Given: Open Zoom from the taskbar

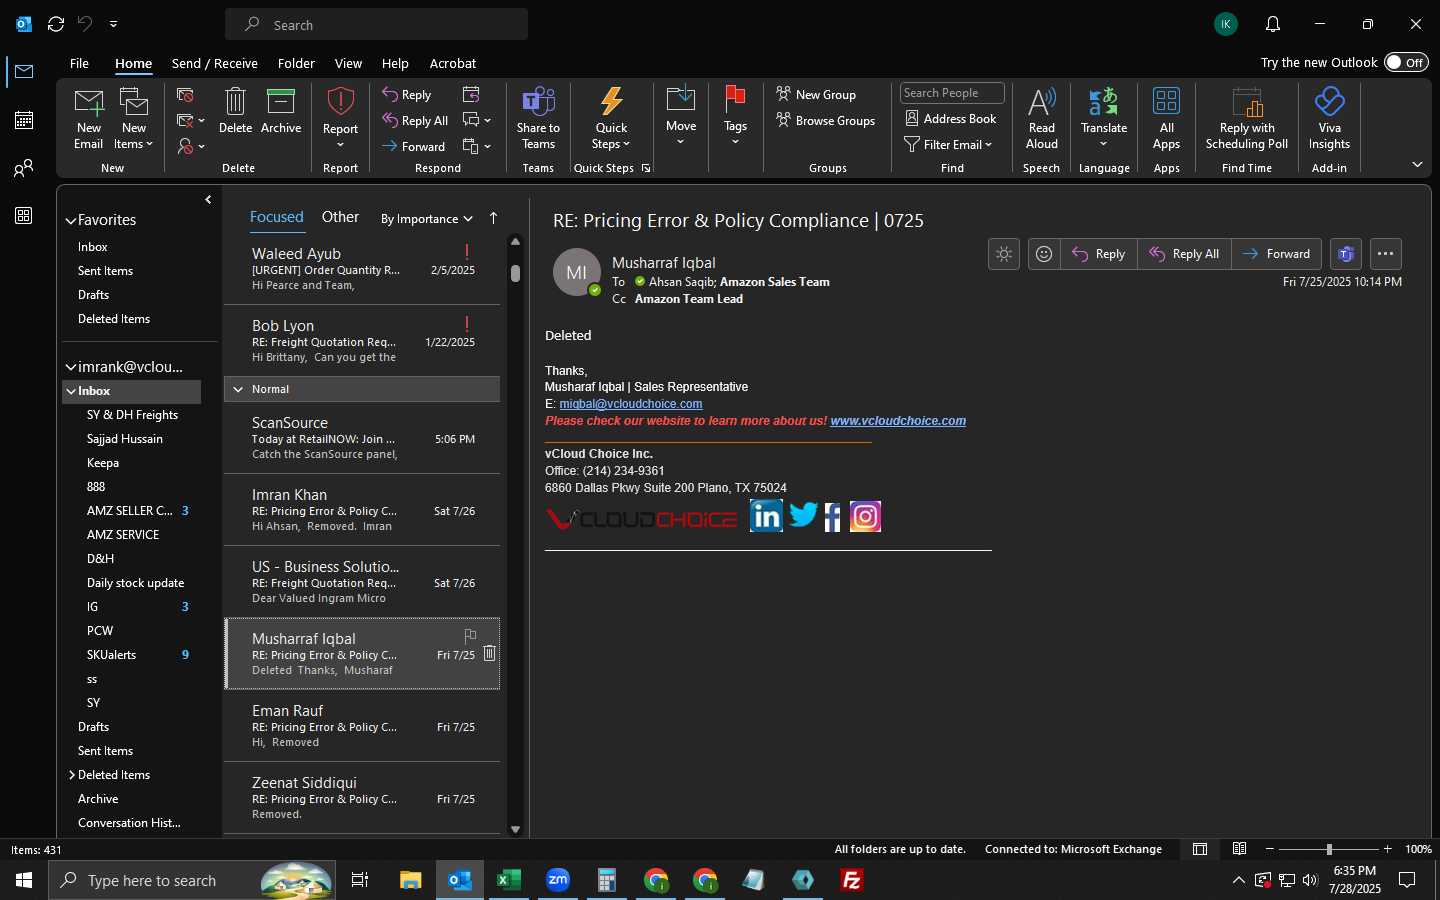Looking at the screenshot, I should (558, 880).
